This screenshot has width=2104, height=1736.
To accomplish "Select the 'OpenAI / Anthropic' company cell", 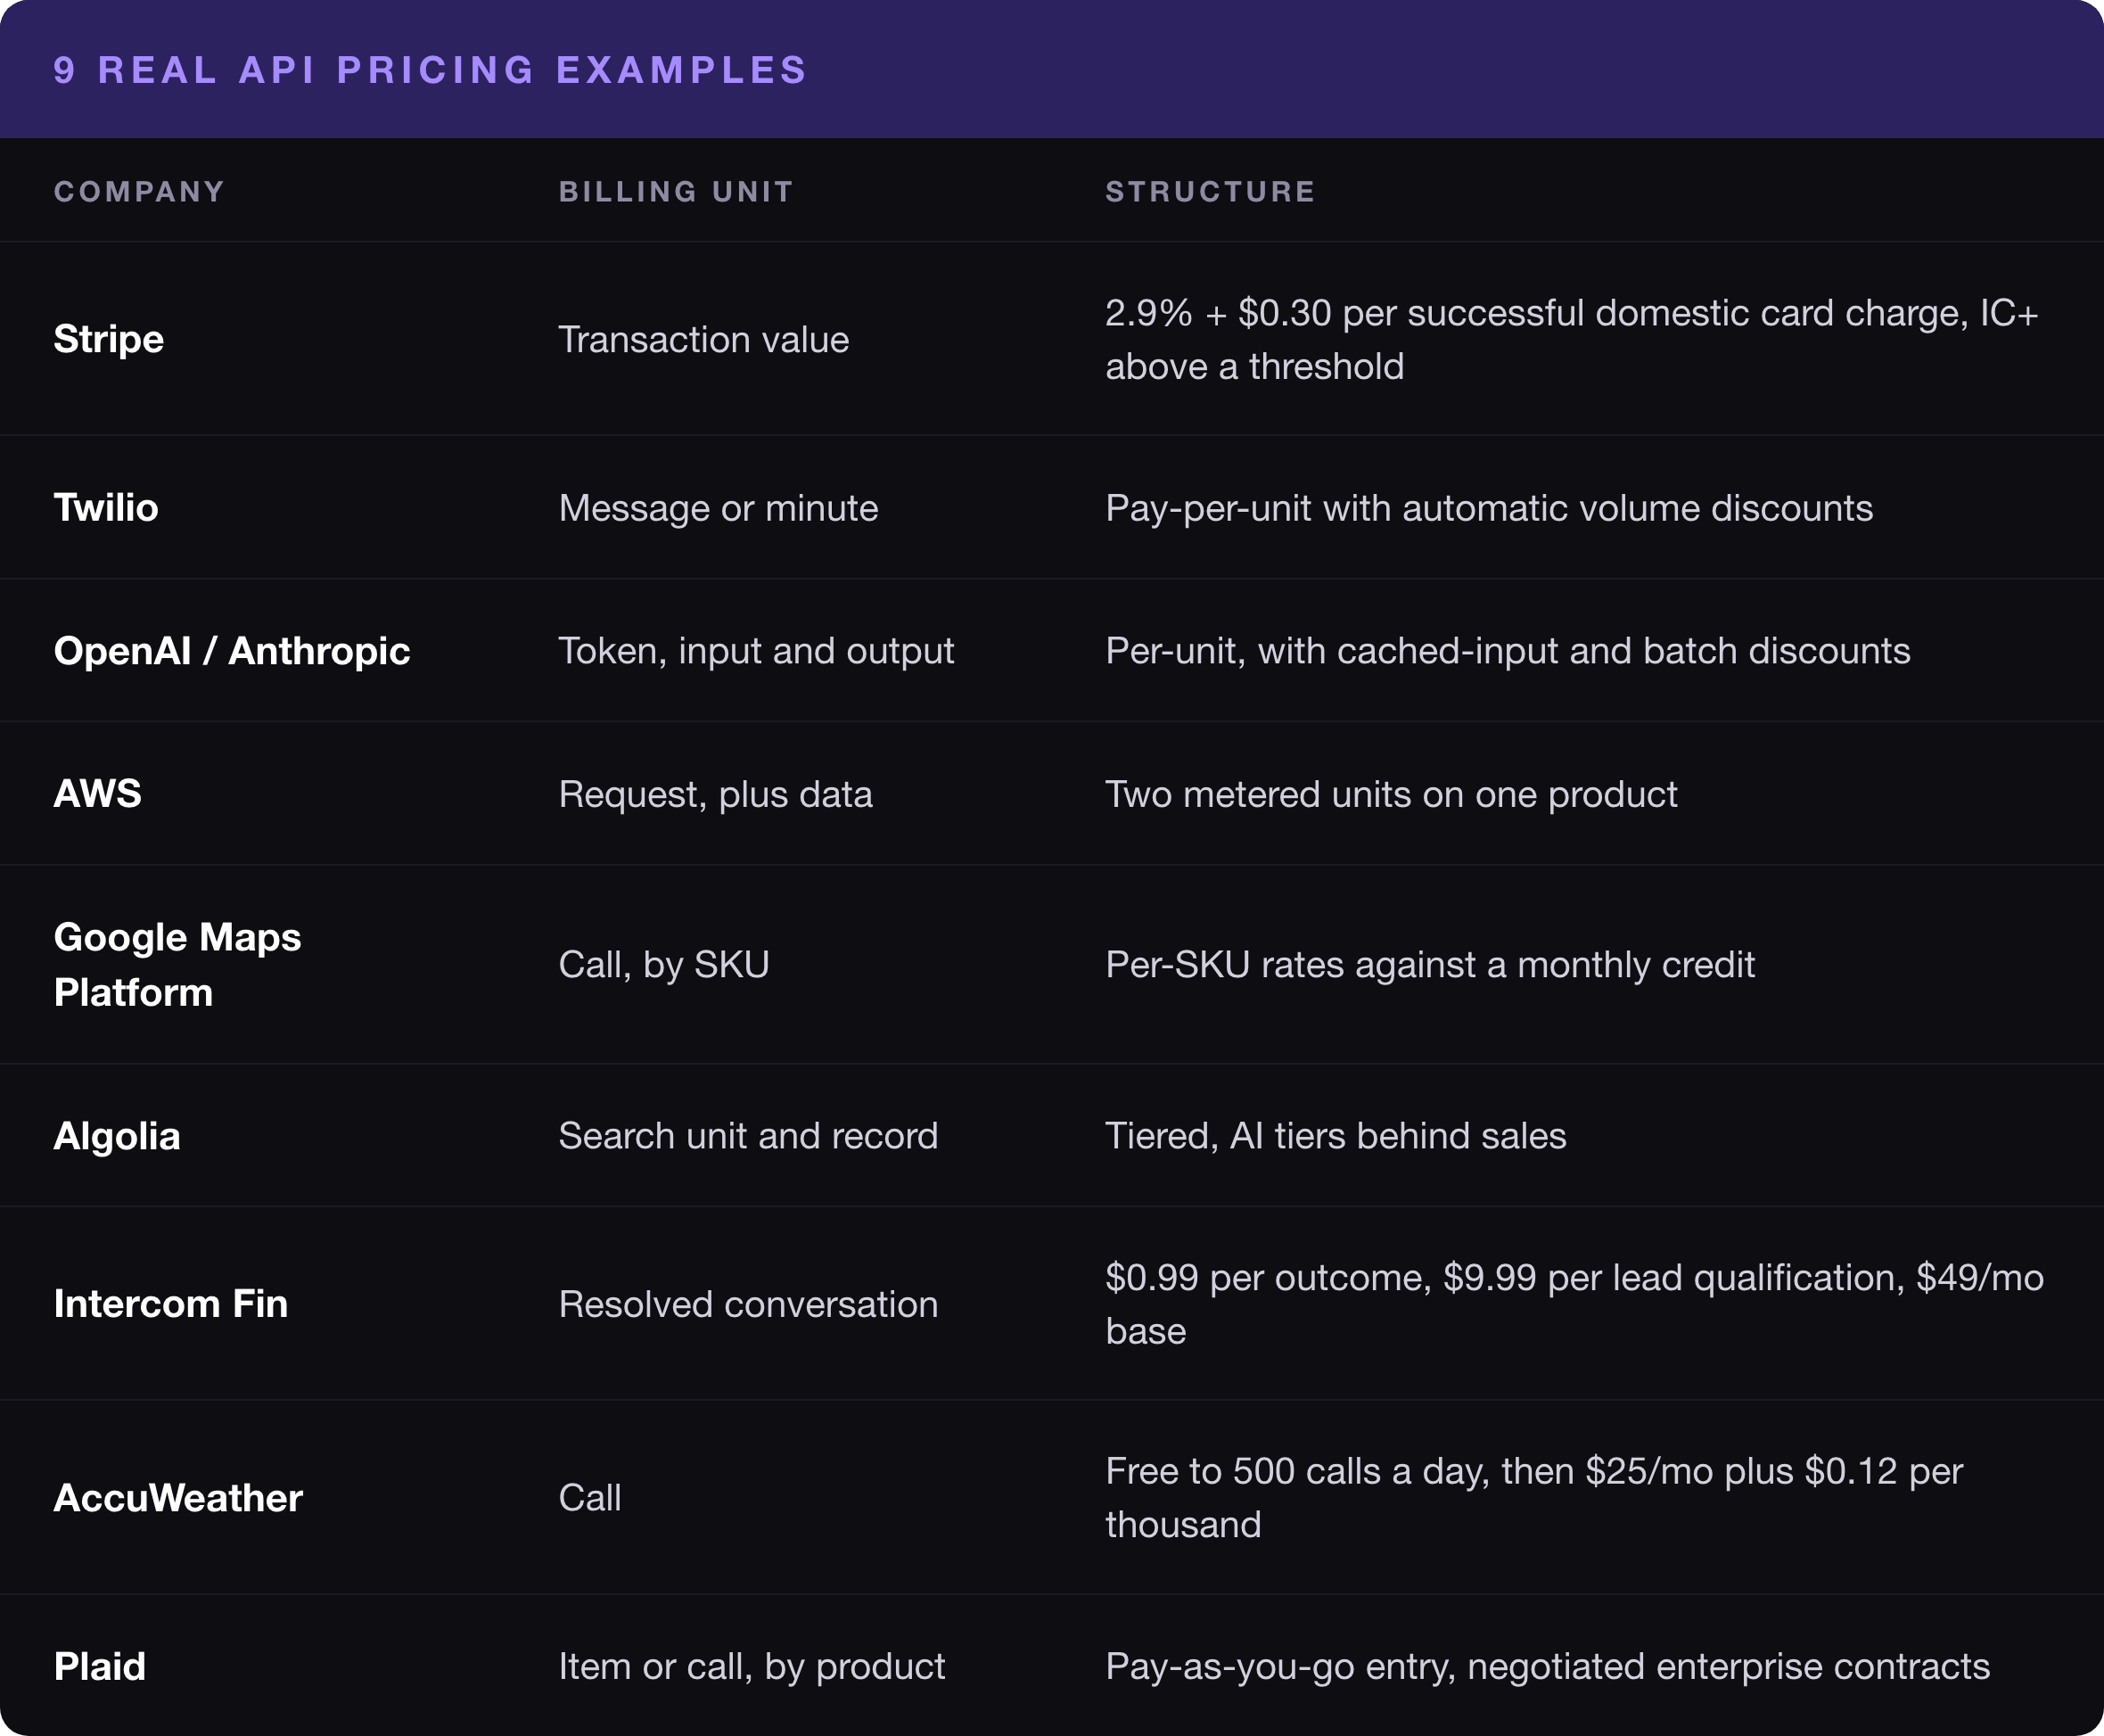I will click(x=231, y=651).
